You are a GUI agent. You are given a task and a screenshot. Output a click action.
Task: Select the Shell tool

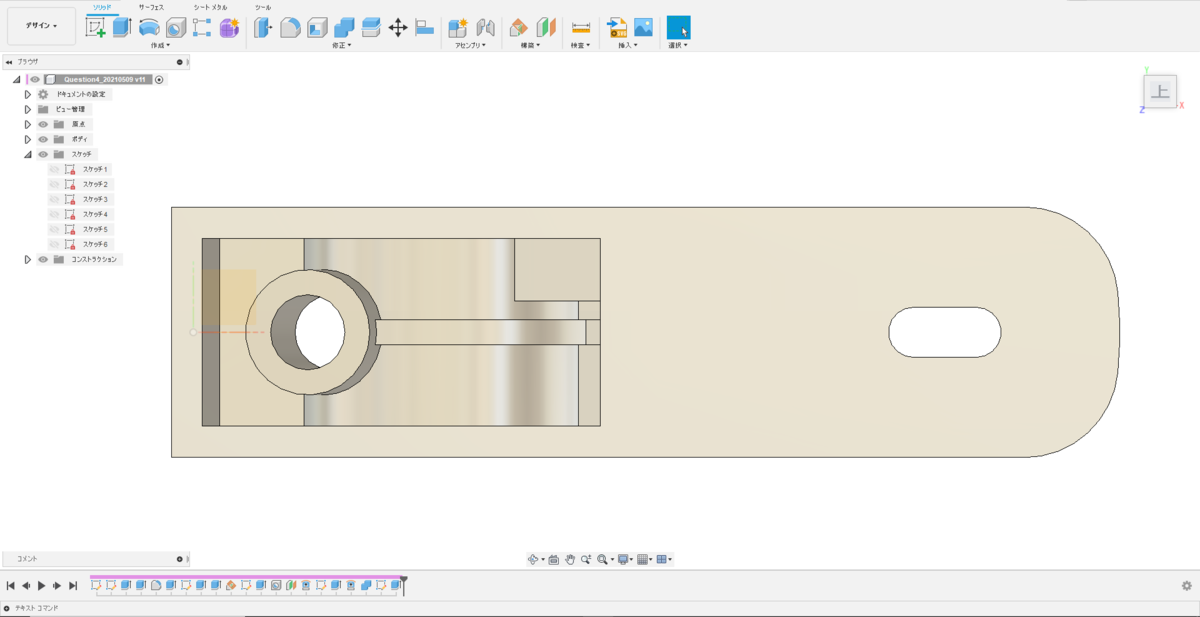[317, 28]
